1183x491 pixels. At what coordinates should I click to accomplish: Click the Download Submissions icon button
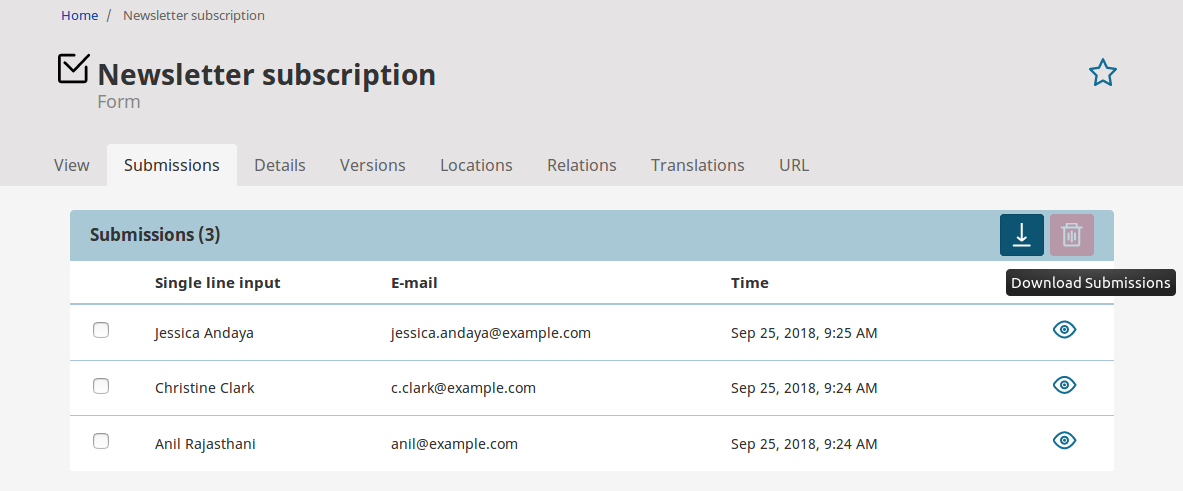(x=1021, y=235)
